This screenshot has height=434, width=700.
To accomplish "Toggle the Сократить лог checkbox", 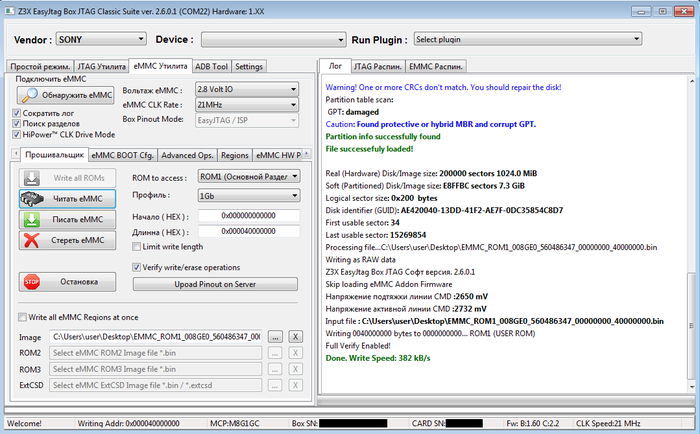I will pos(16,113).
